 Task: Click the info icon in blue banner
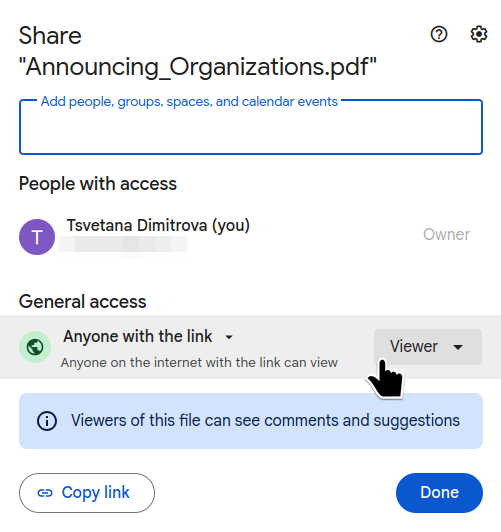[47, 421]
